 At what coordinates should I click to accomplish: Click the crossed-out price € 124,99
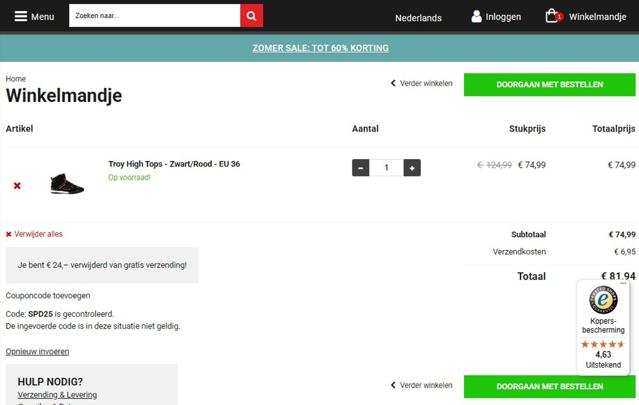pos(494,165)
